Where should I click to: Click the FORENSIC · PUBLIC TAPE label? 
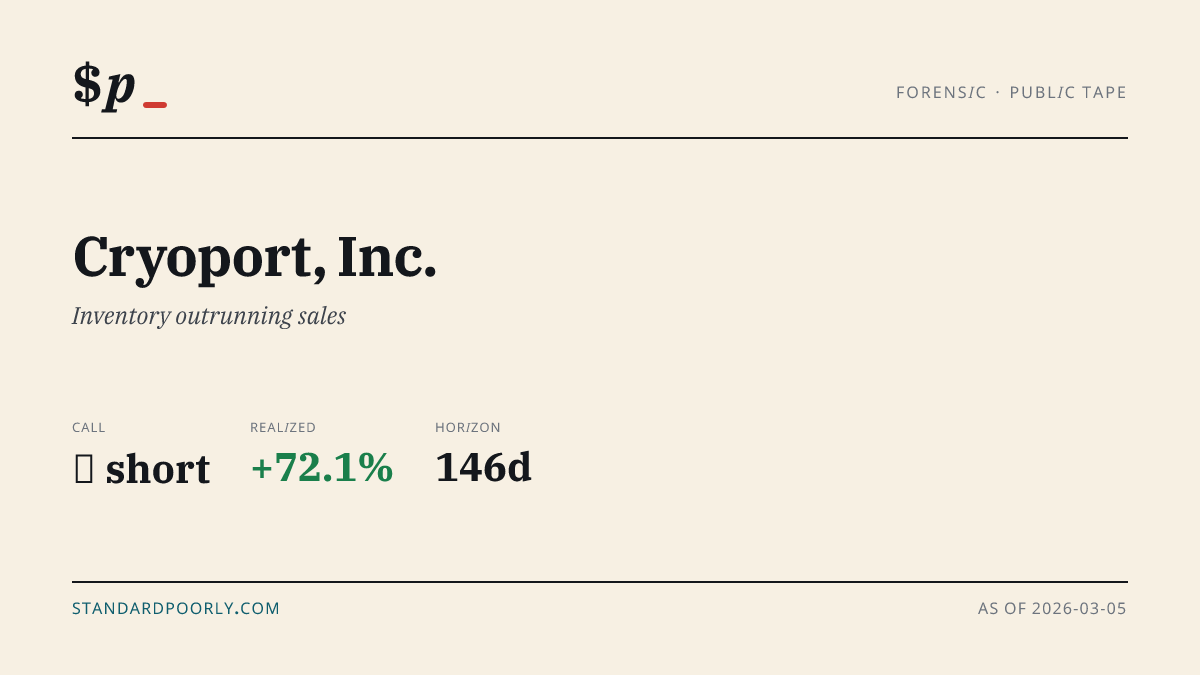click(x=1011, y=92)
